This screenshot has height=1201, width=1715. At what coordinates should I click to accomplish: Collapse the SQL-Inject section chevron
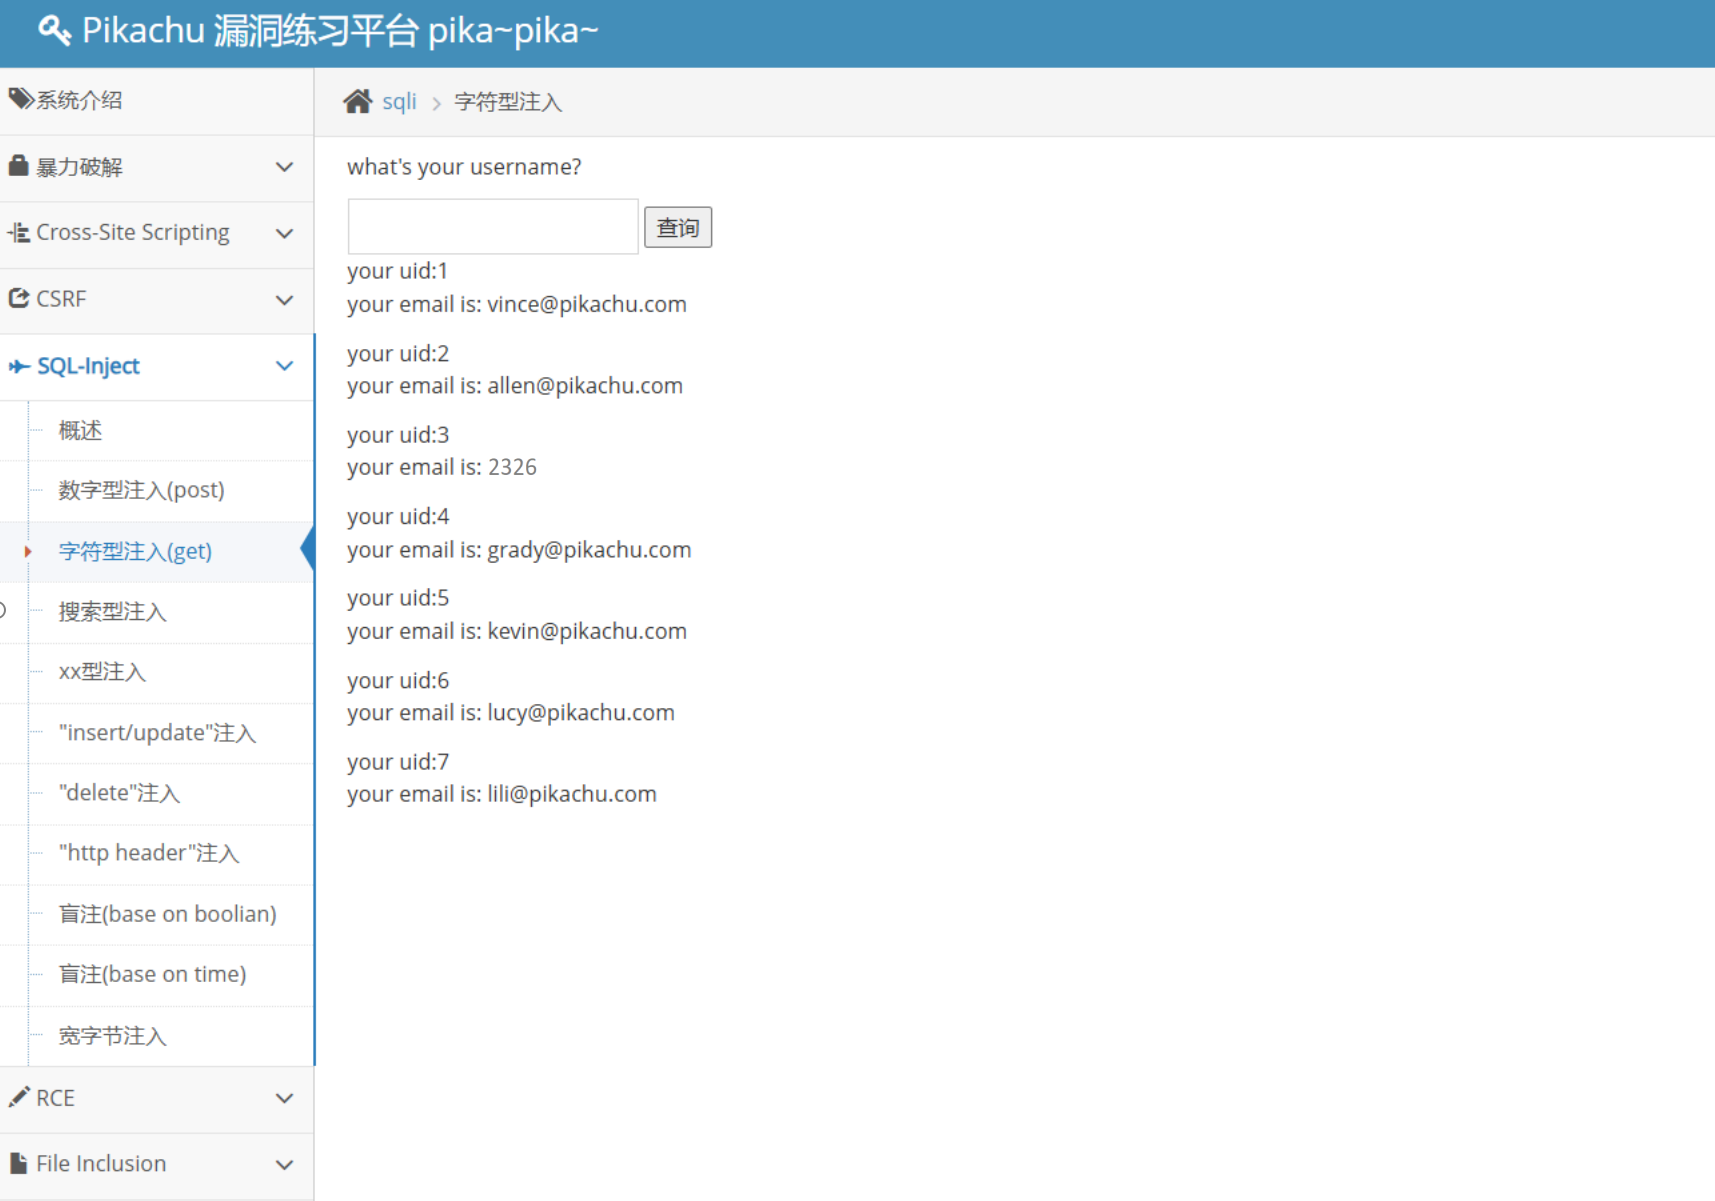point(285,366)
